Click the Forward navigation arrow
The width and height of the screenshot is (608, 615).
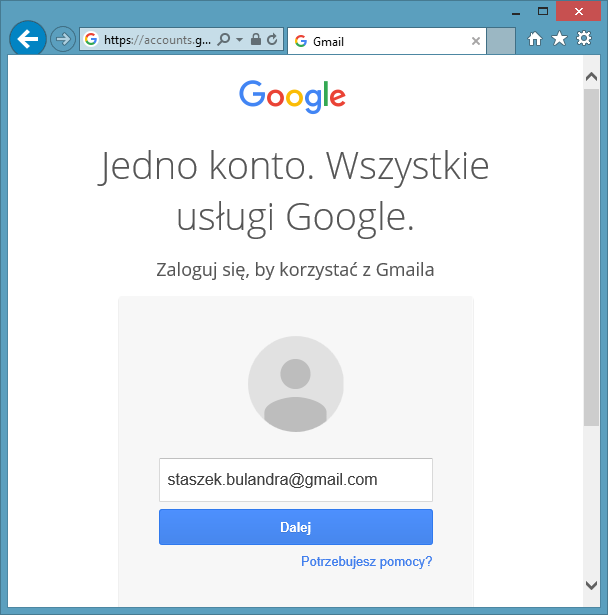click(x=63, y=39)
